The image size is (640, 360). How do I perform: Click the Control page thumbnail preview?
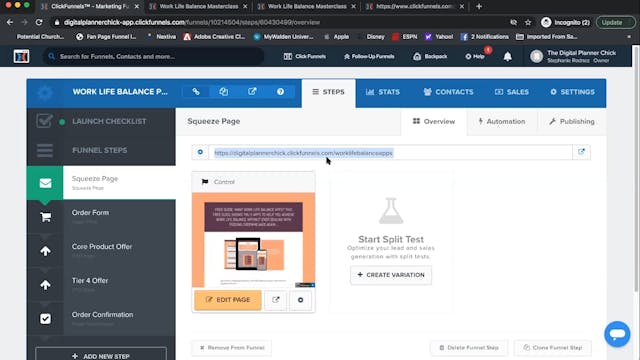point(253,240)
